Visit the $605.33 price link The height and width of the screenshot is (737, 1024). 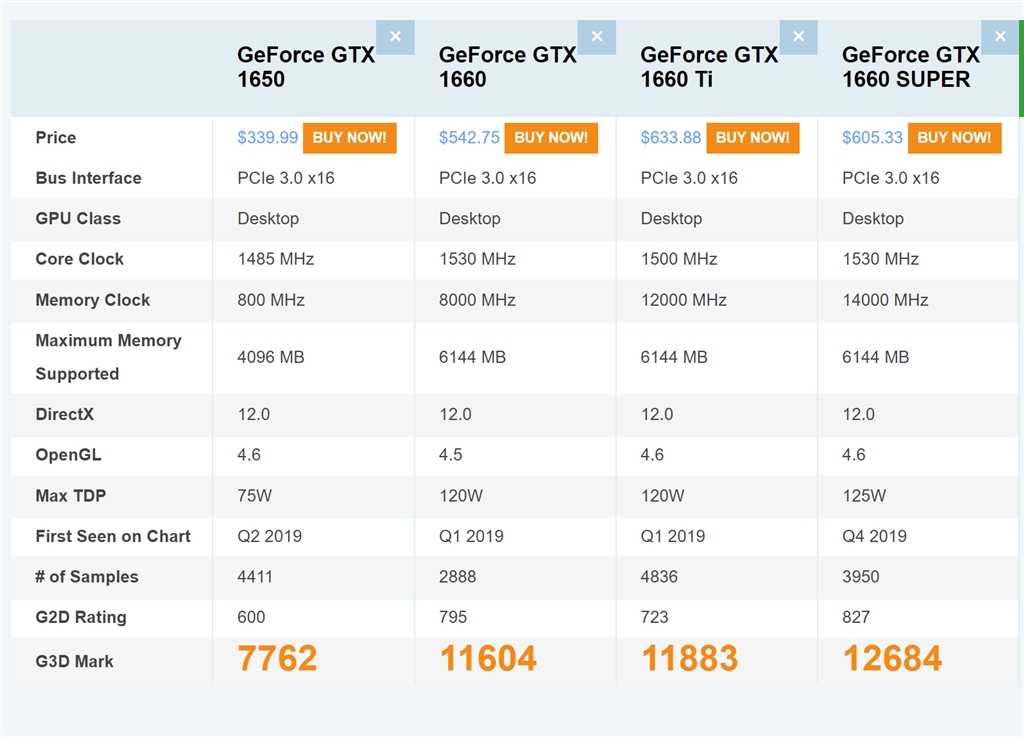click(872, 138)
